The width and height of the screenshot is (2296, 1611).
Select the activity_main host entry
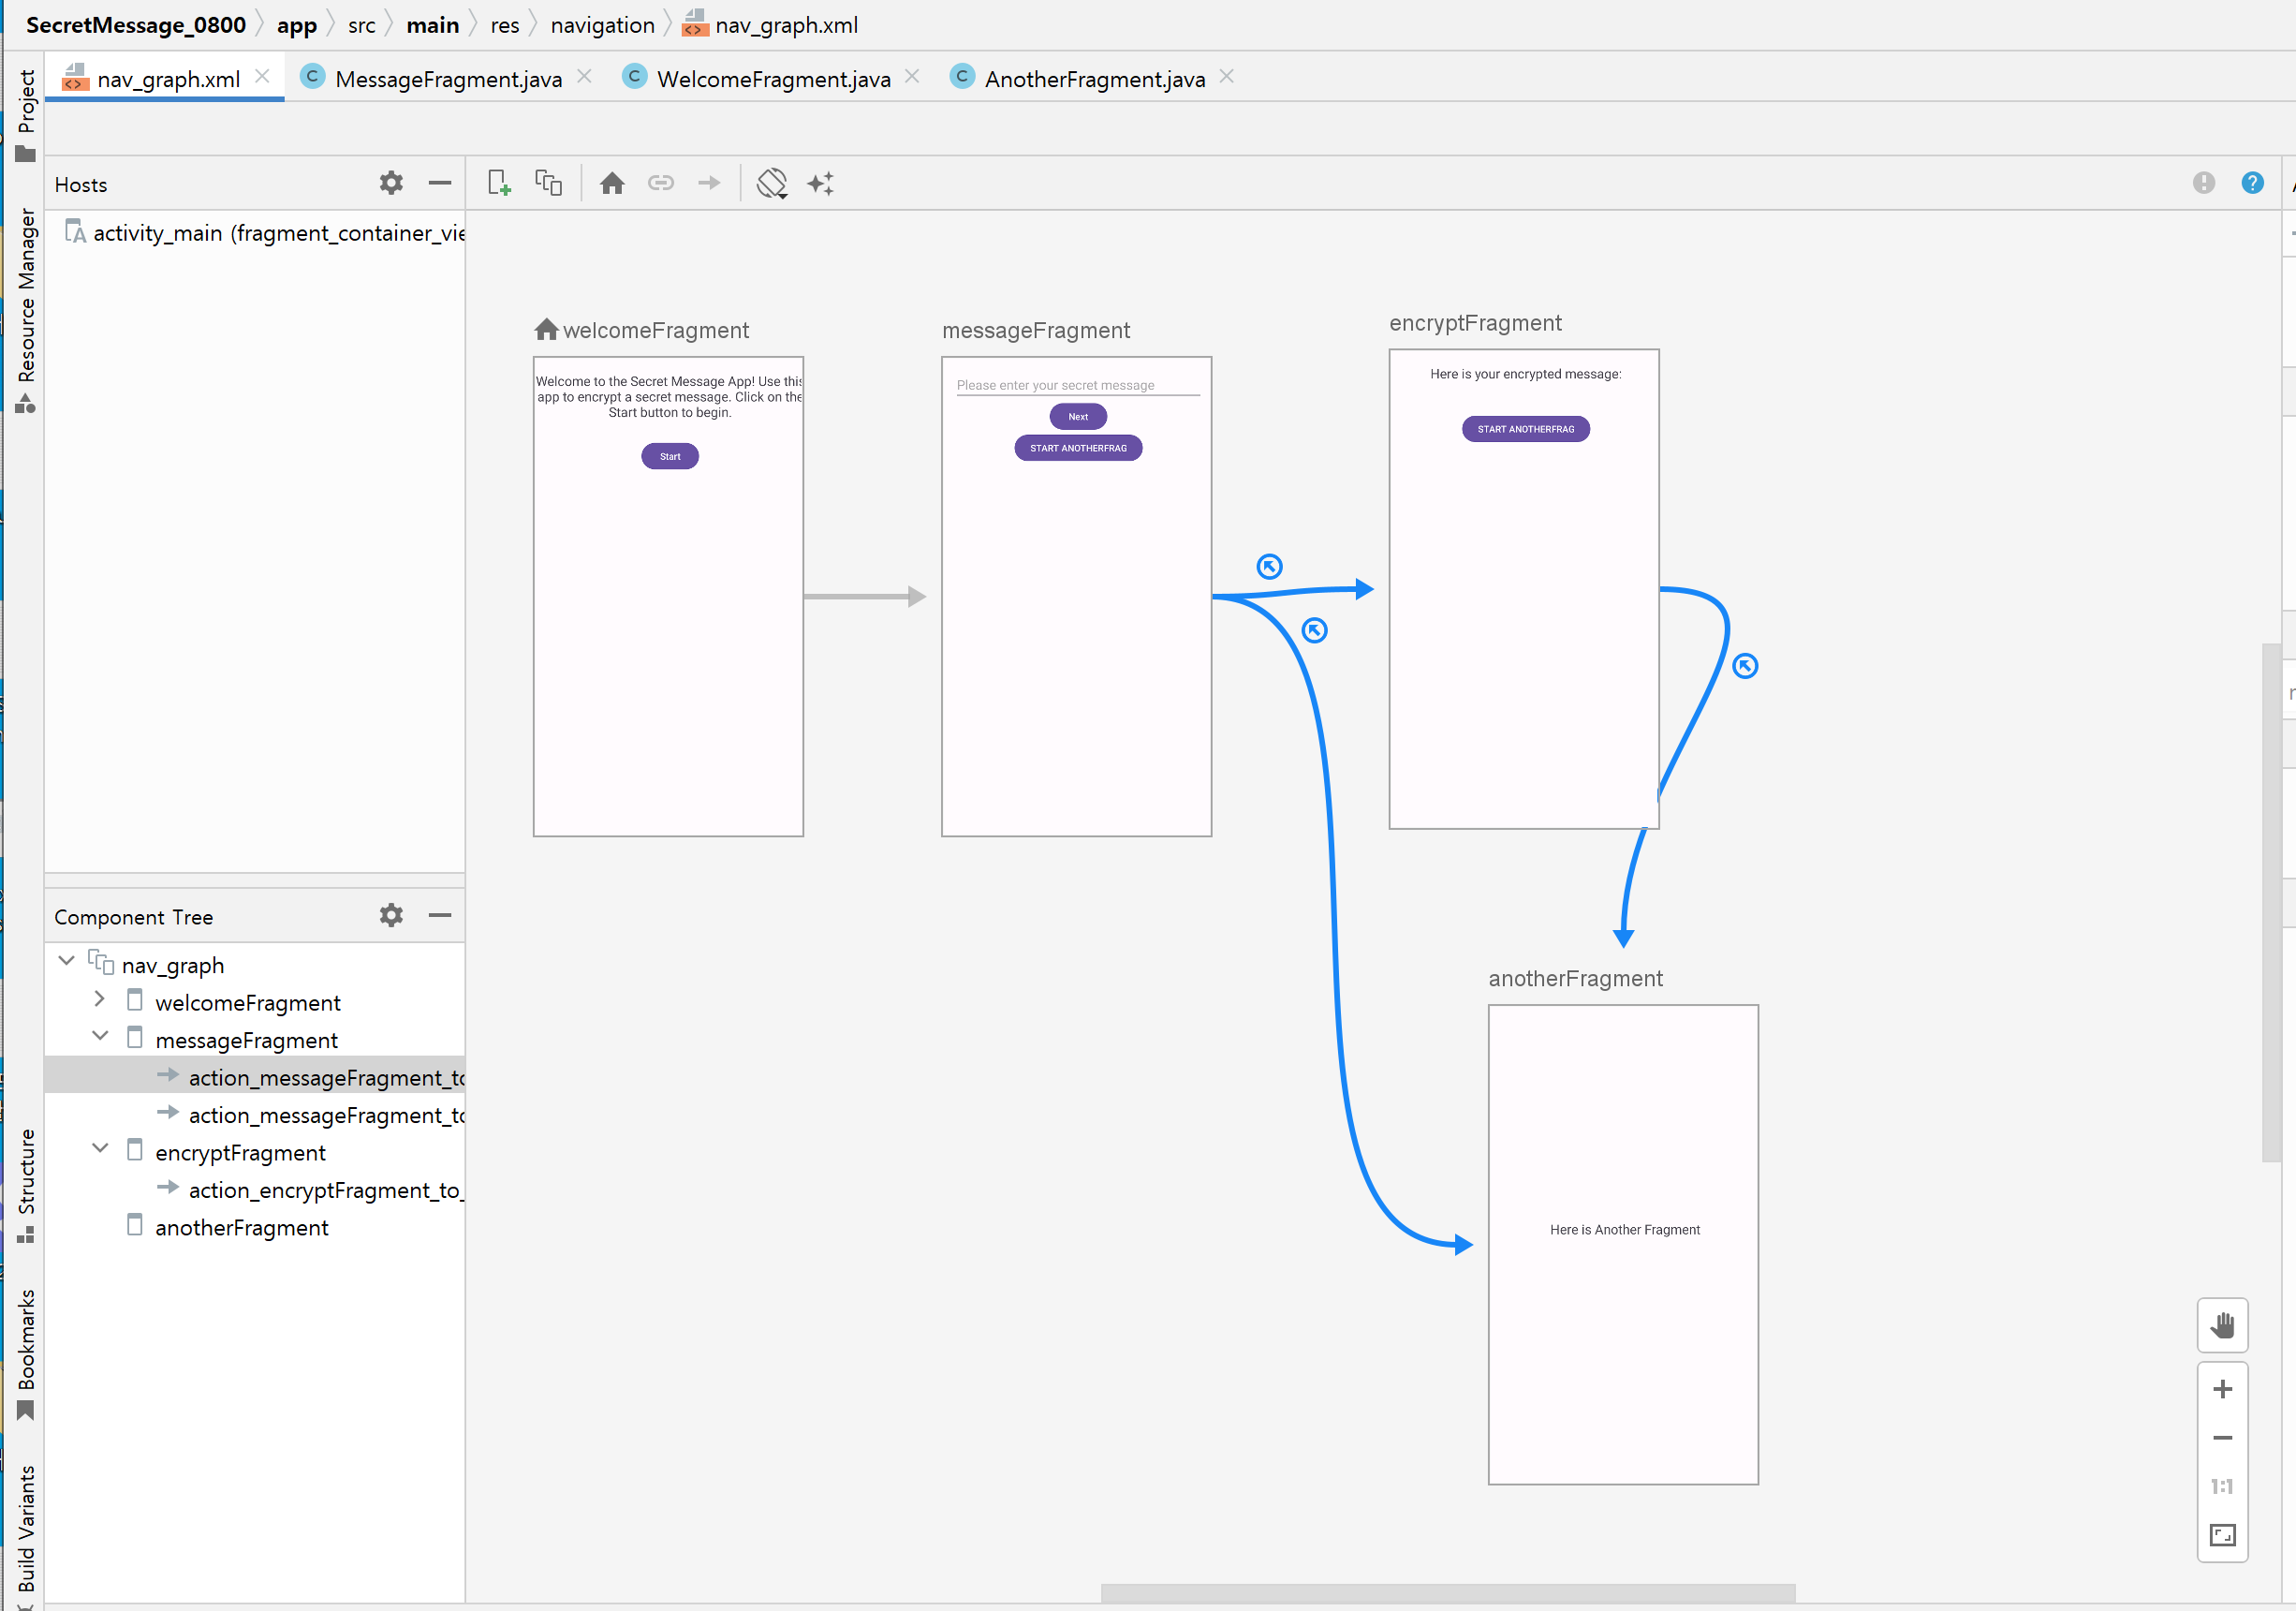[x=270, y=233]
